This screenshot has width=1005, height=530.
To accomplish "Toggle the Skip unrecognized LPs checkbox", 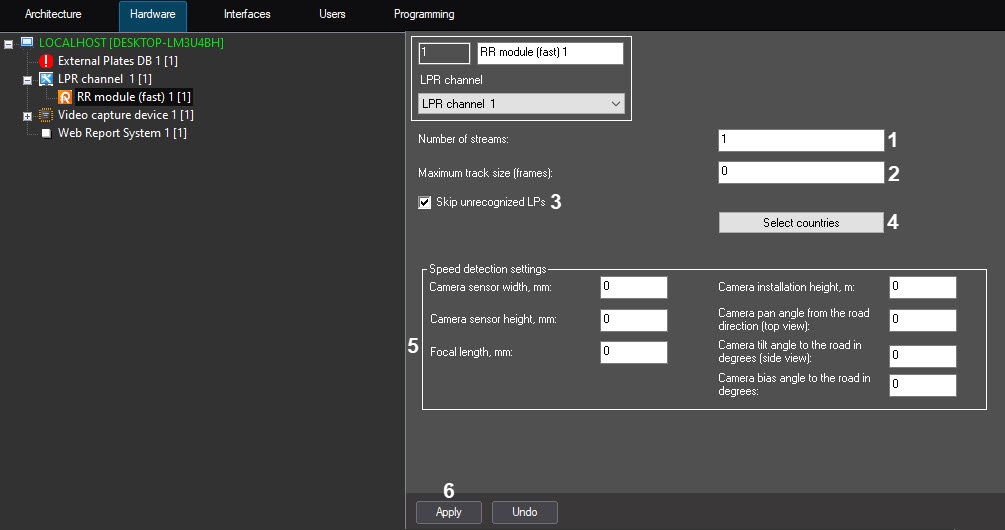I will tap(425, 202).
